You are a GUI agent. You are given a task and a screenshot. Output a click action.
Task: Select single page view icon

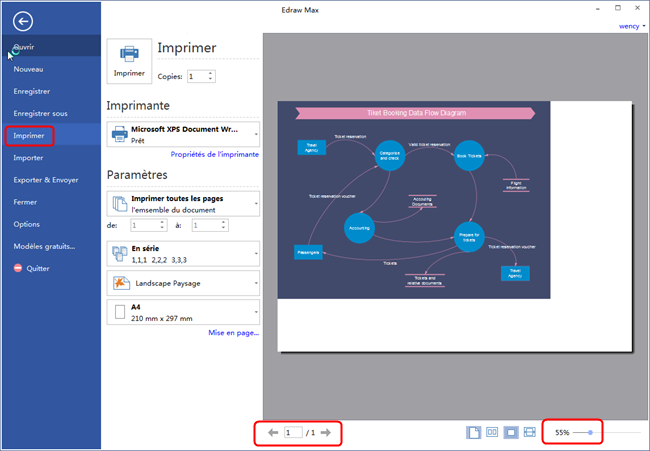coord(473,432)
